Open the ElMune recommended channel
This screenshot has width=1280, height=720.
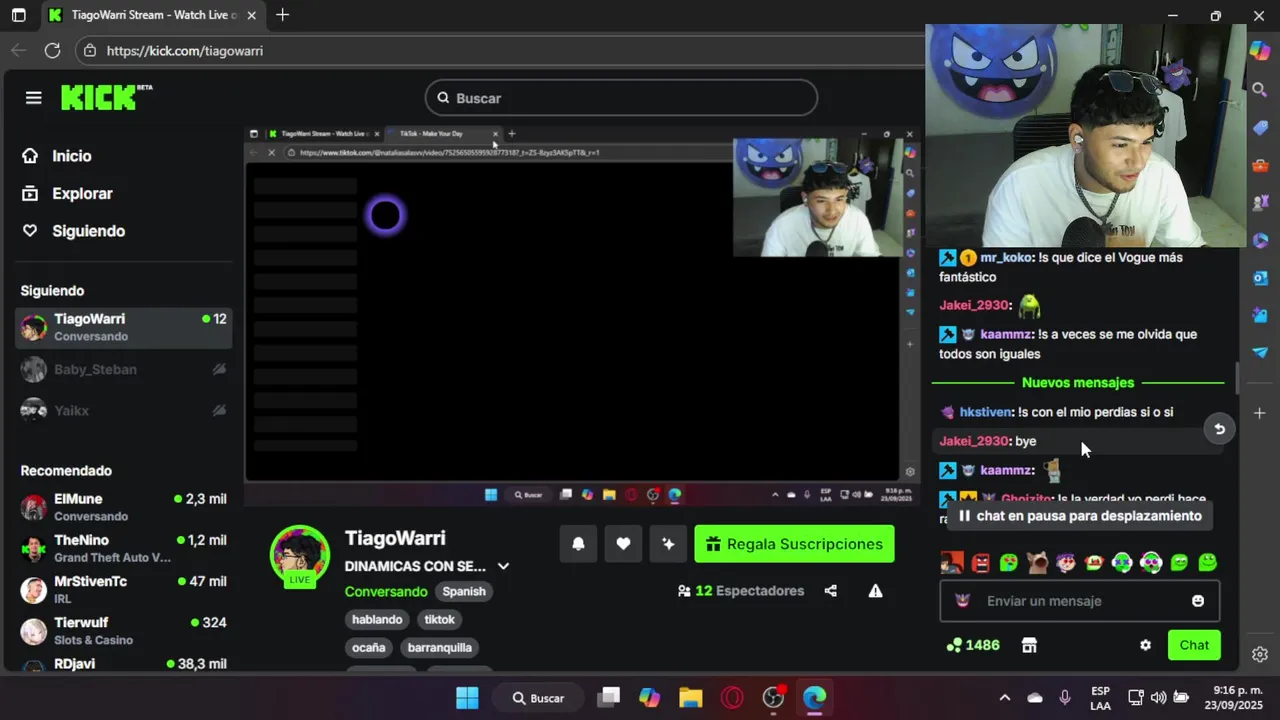coord(124,507)
